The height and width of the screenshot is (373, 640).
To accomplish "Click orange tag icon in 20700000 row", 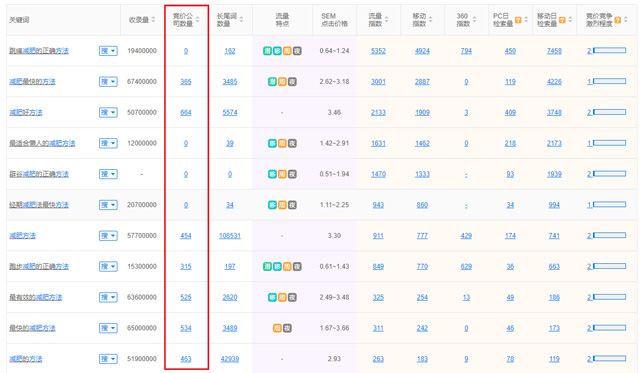I will (x=282, y=205).
